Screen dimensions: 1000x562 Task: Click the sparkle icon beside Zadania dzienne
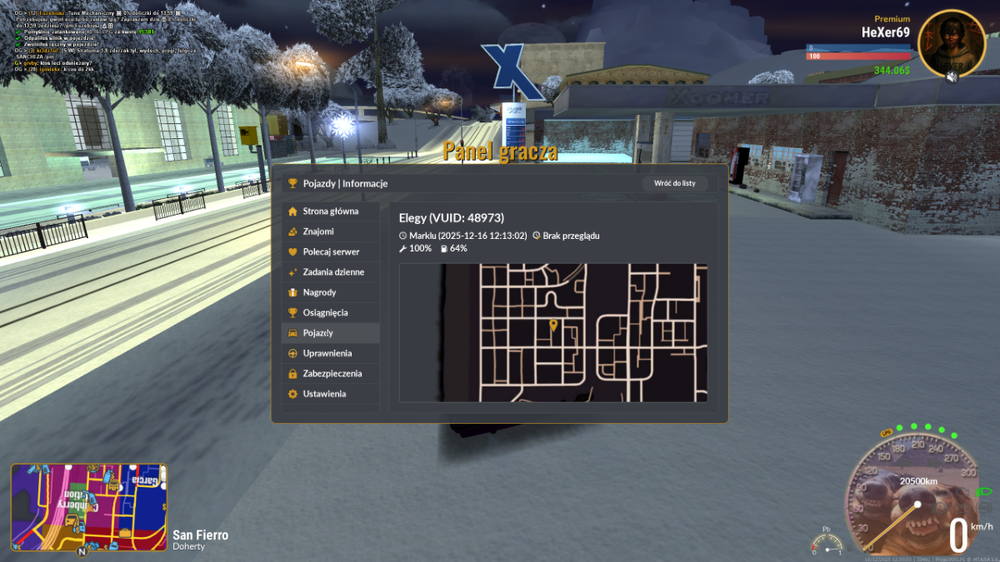(x=293, y=272)
